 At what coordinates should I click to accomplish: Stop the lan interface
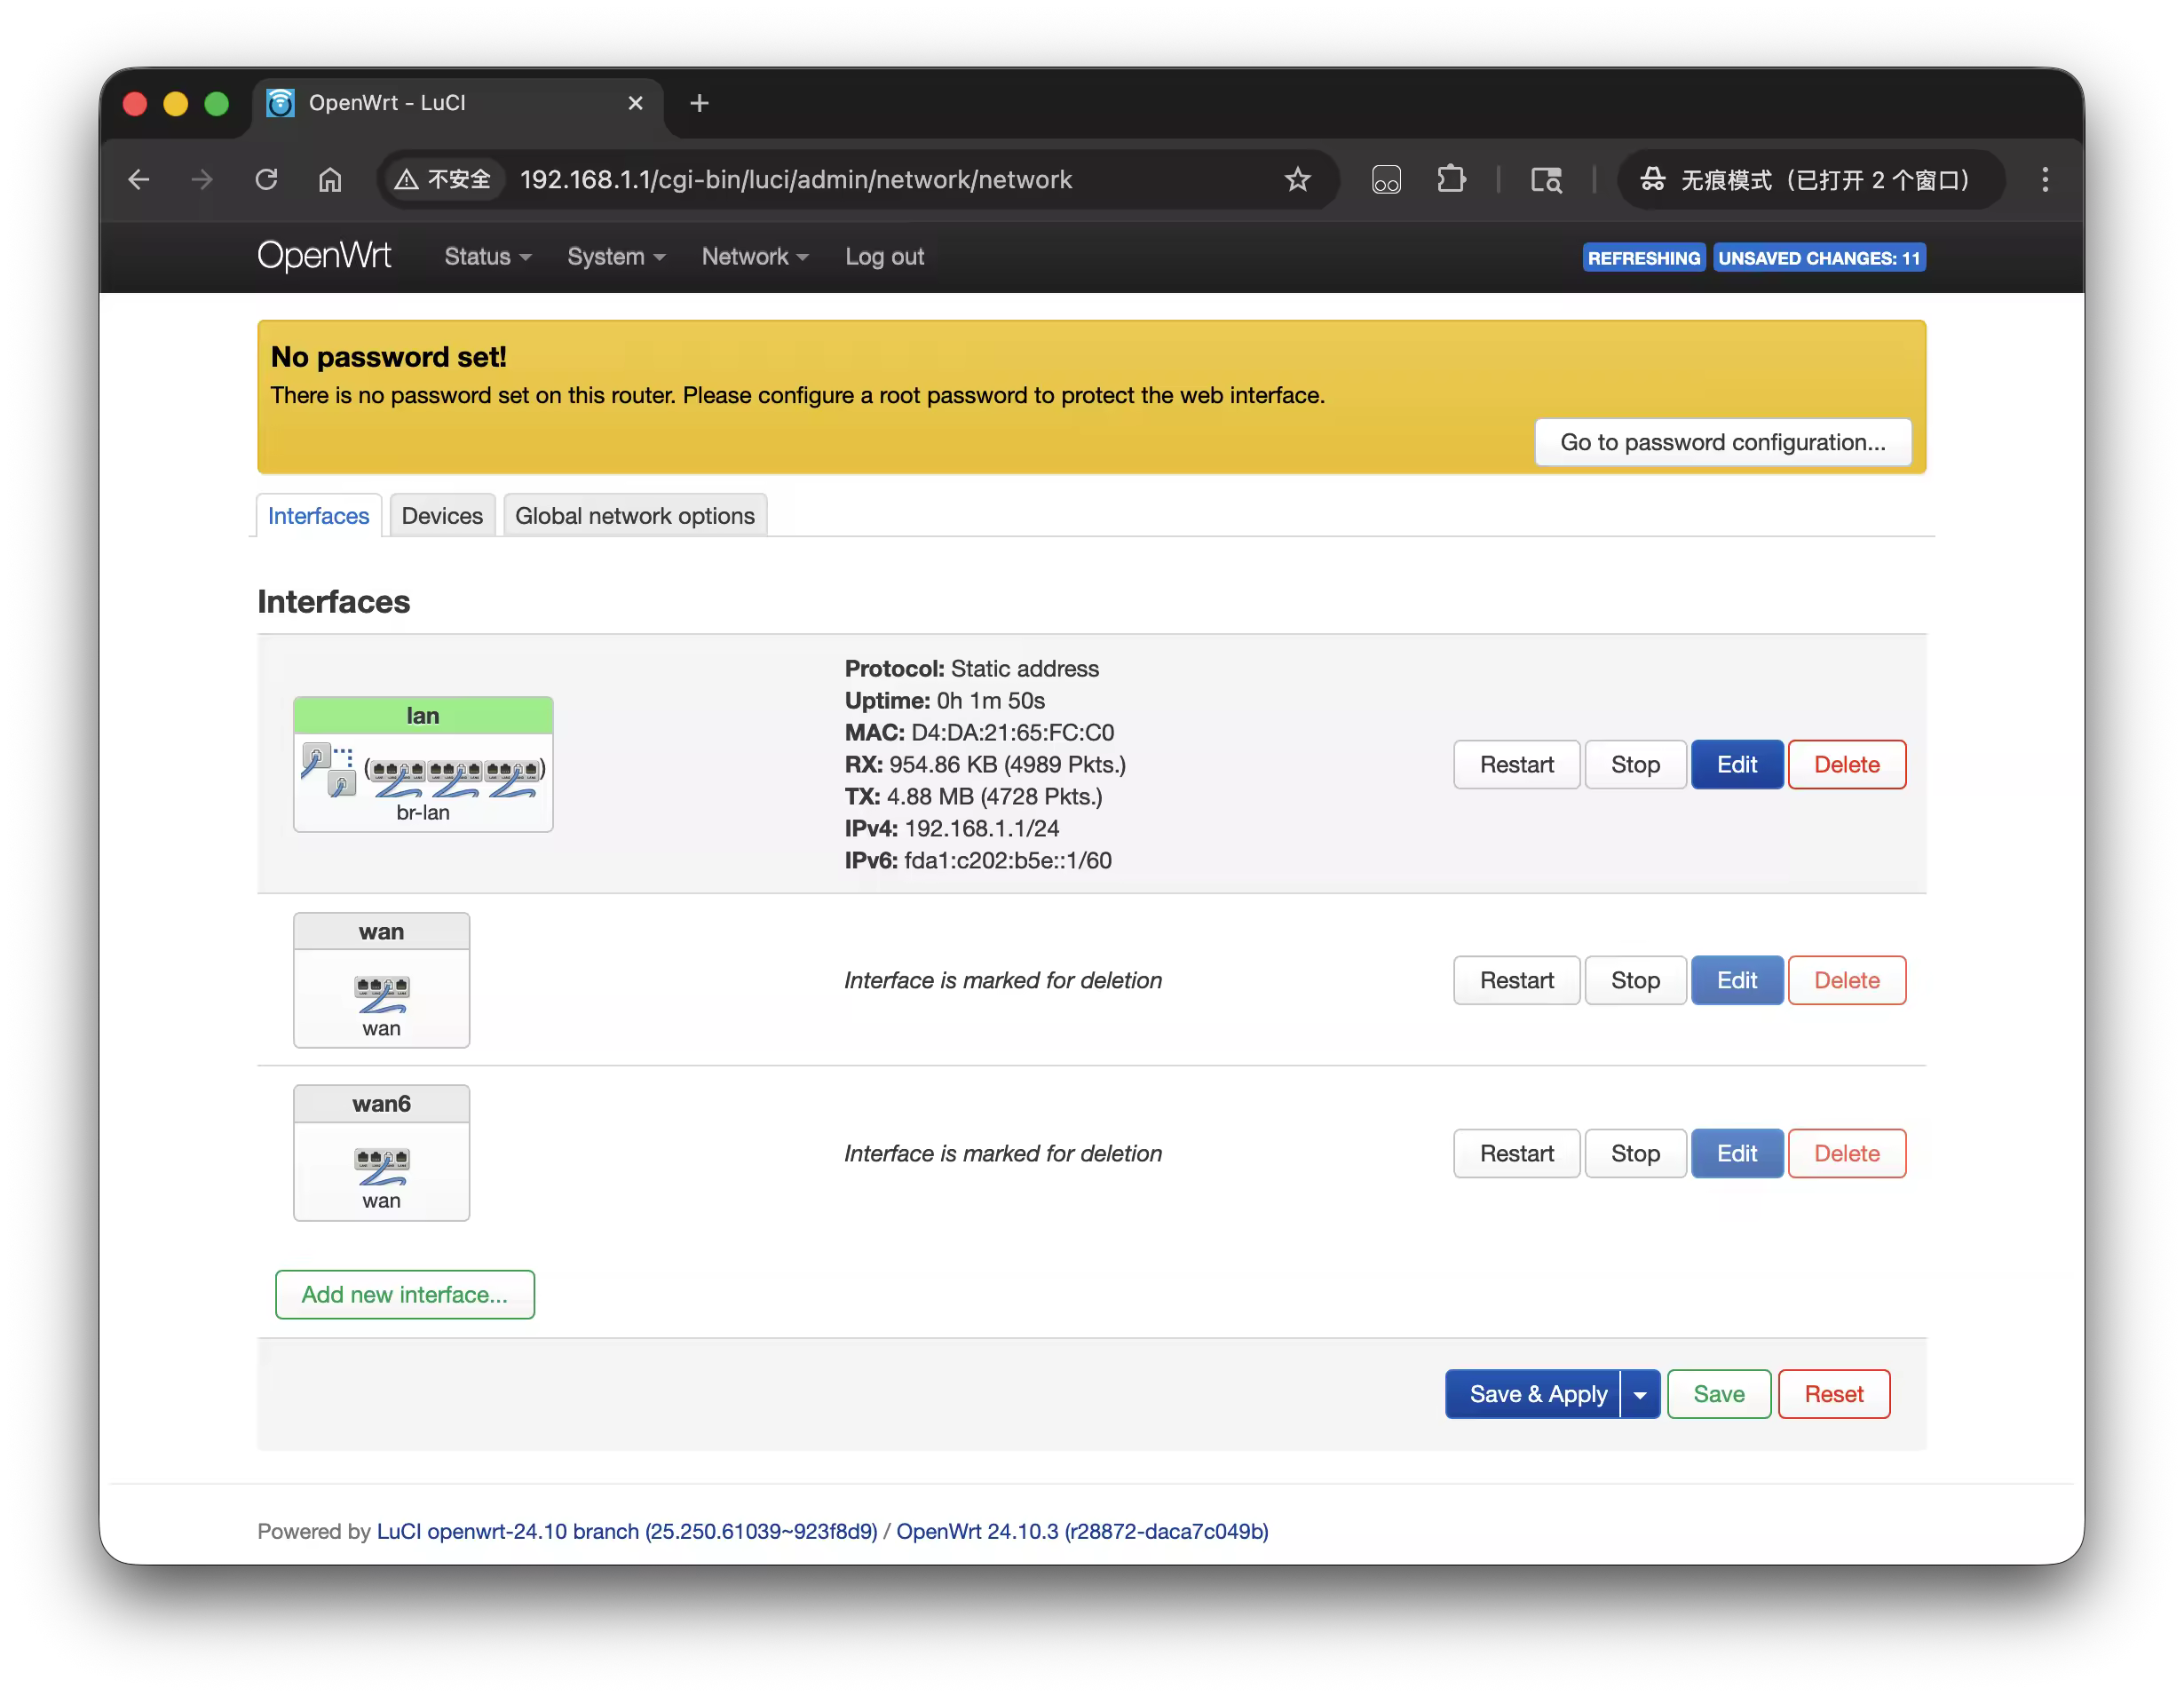point(1635,765)
